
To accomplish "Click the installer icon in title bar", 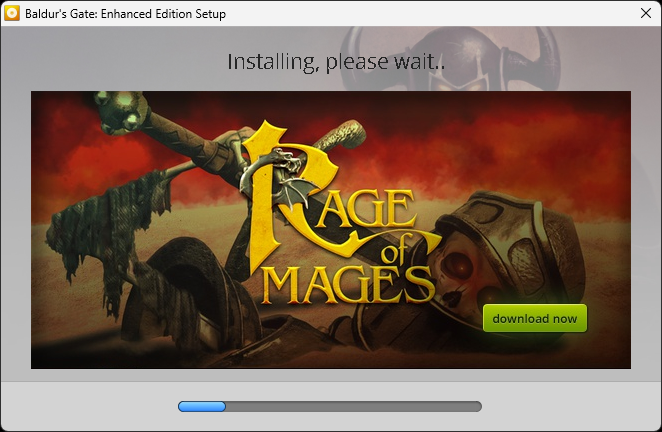I will pyautogui.click(x=12, y=13).
